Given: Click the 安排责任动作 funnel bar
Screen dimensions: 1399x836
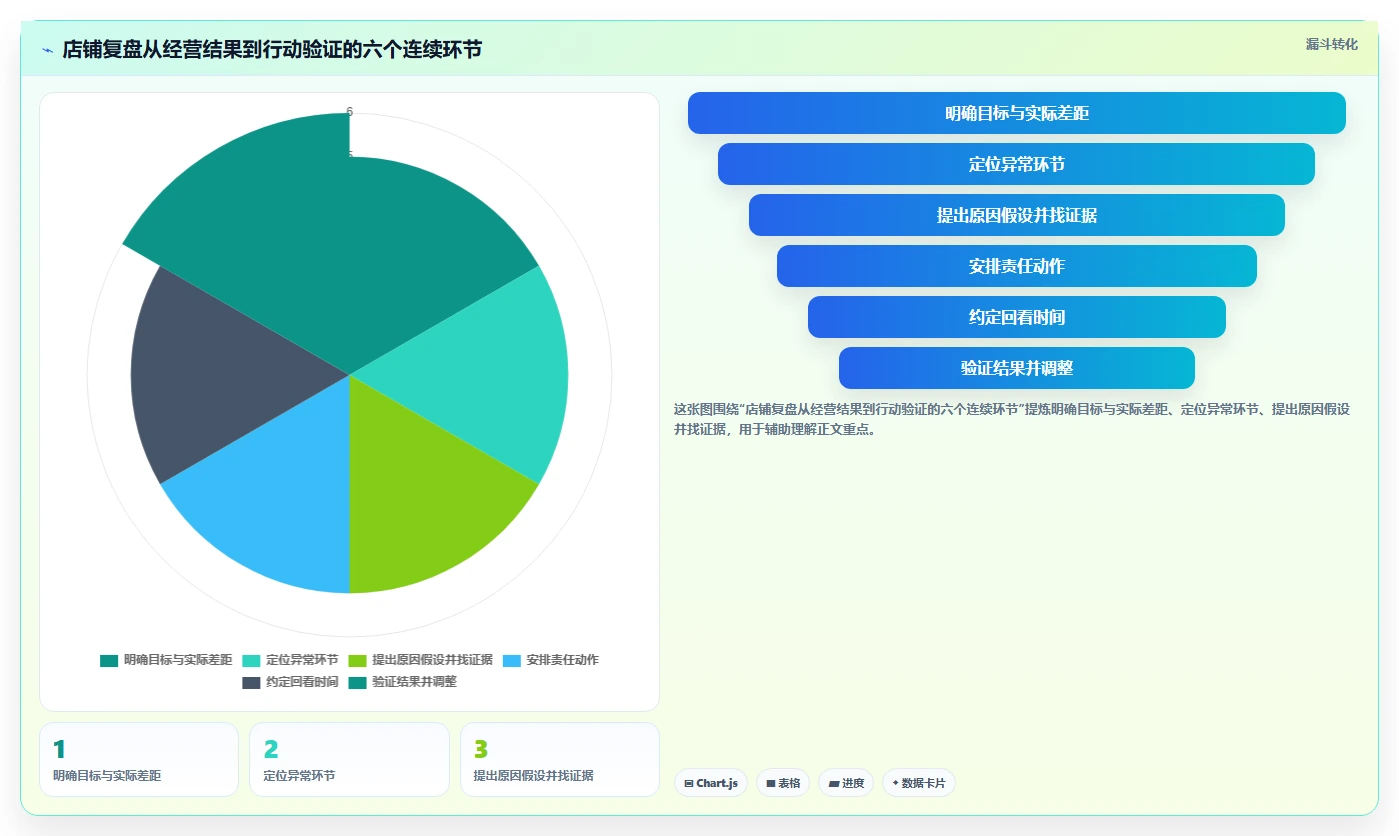Looking at the screenshot, I should (1017, 266).
